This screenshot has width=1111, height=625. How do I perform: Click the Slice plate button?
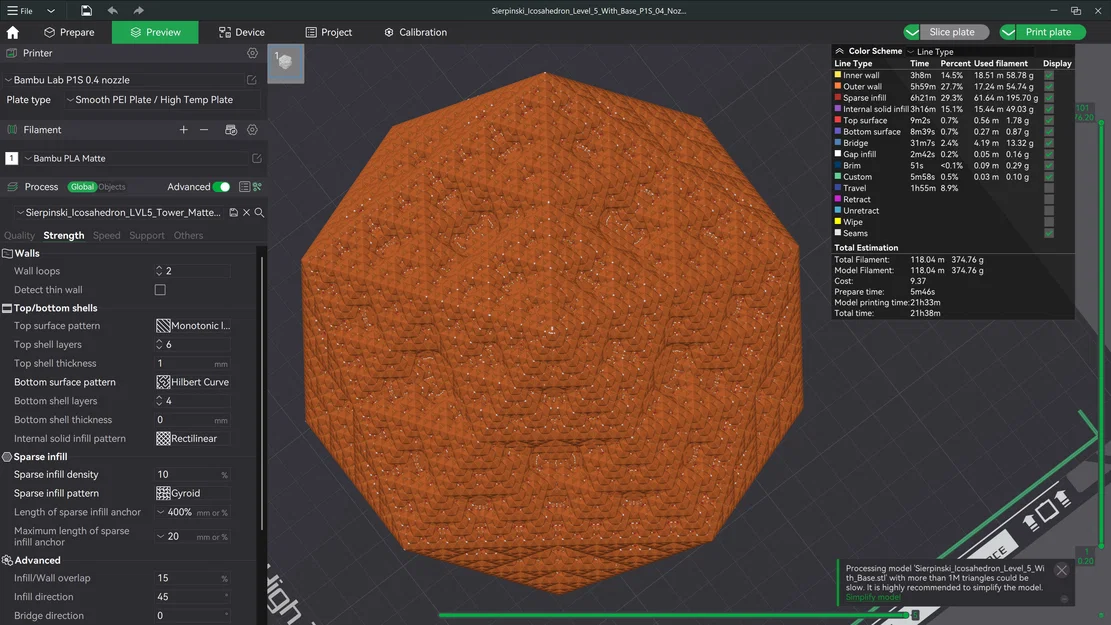click(950, 31)
